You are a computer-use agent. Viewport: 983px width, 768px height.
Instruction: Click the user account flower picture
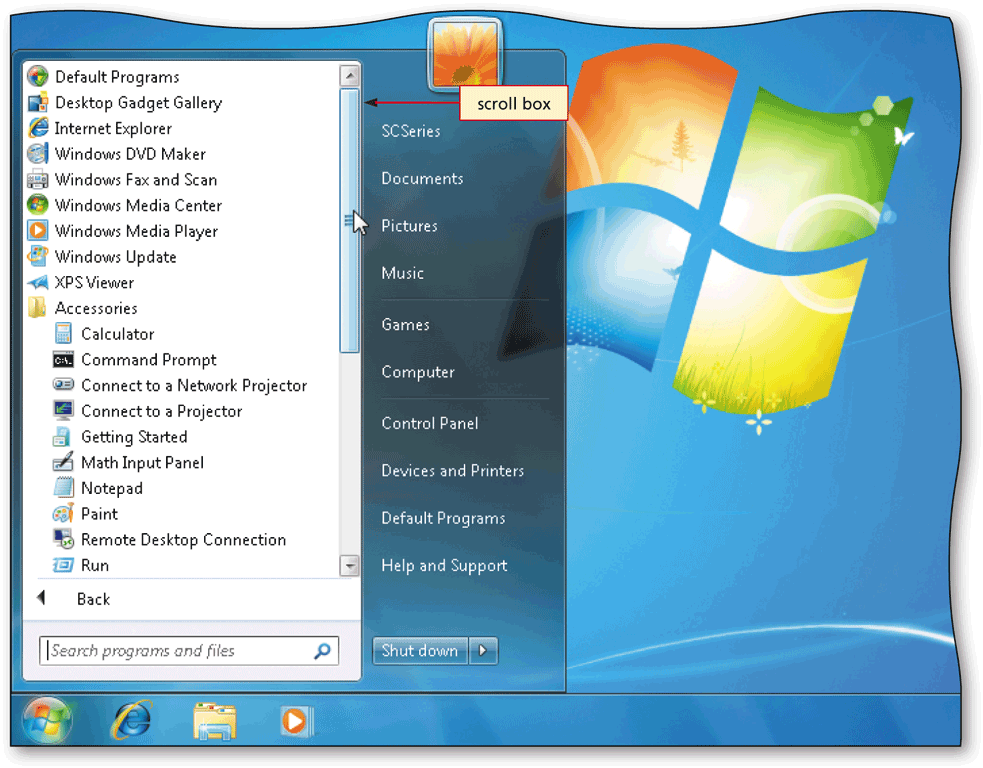(465, 53)
